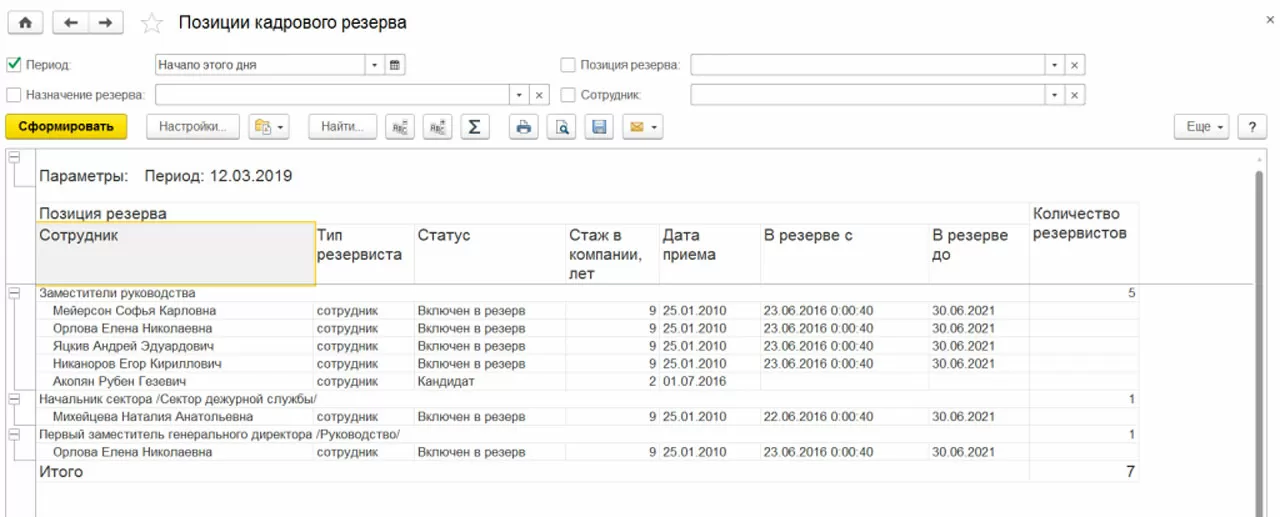Collapse the Начальник сектора group
This screenshot has height=517, width=1280.
[14, 399]
